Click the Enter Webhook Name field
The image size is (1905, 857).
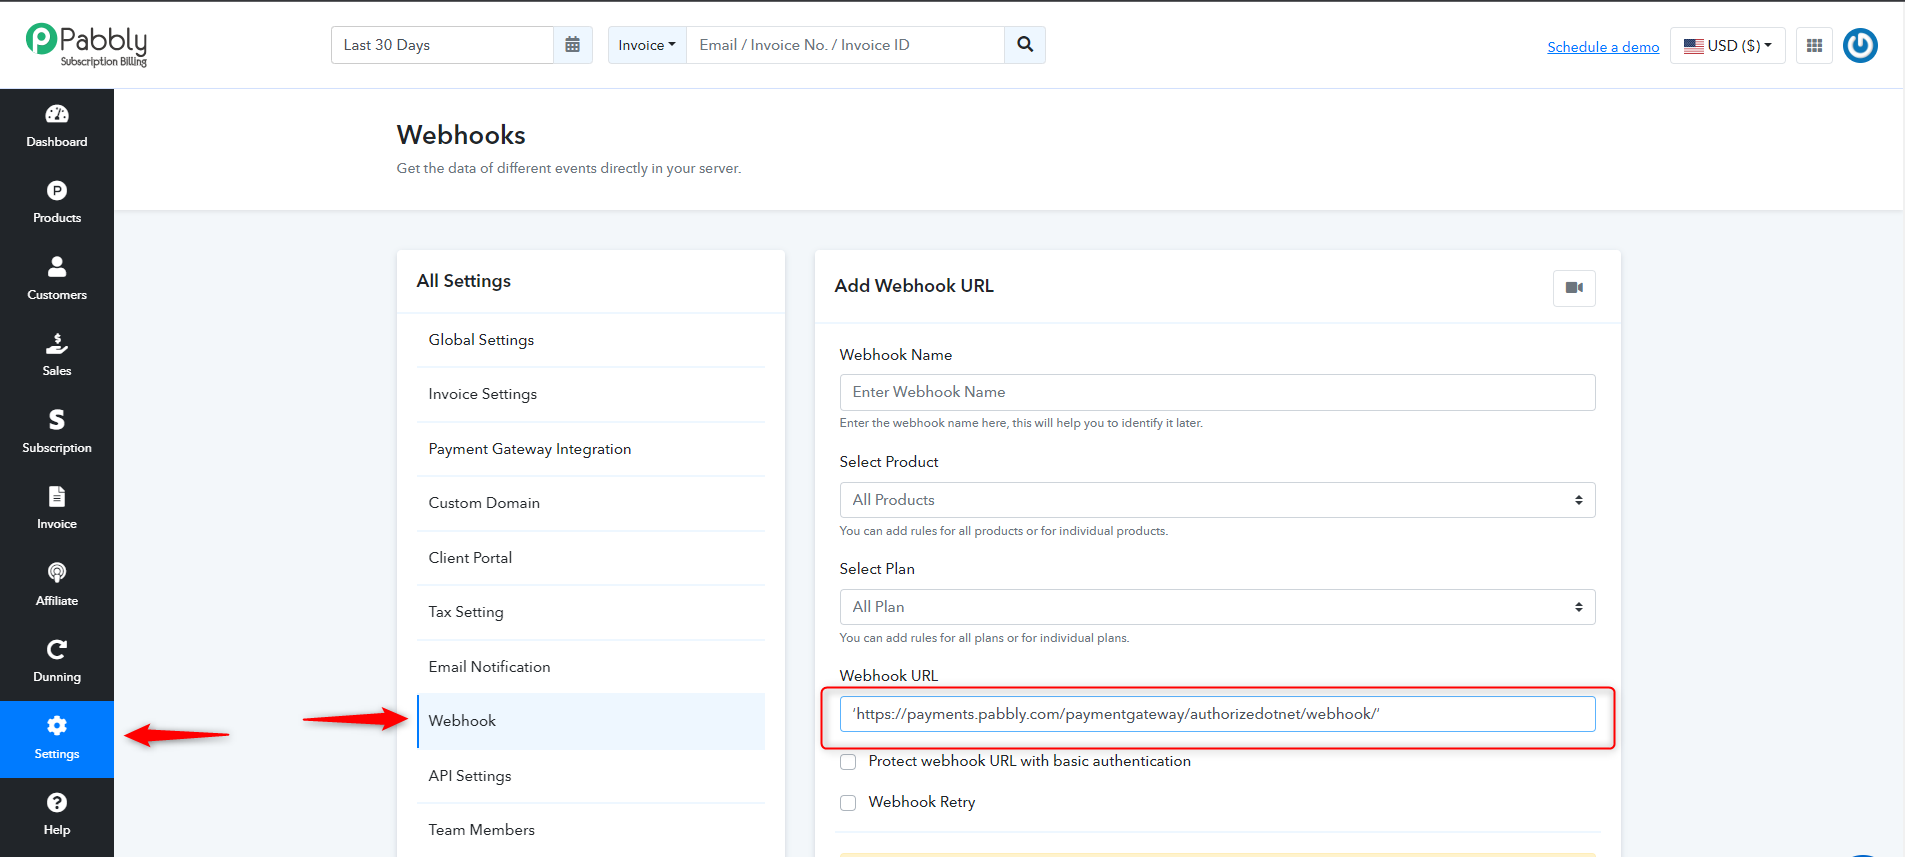(1217, 392)
